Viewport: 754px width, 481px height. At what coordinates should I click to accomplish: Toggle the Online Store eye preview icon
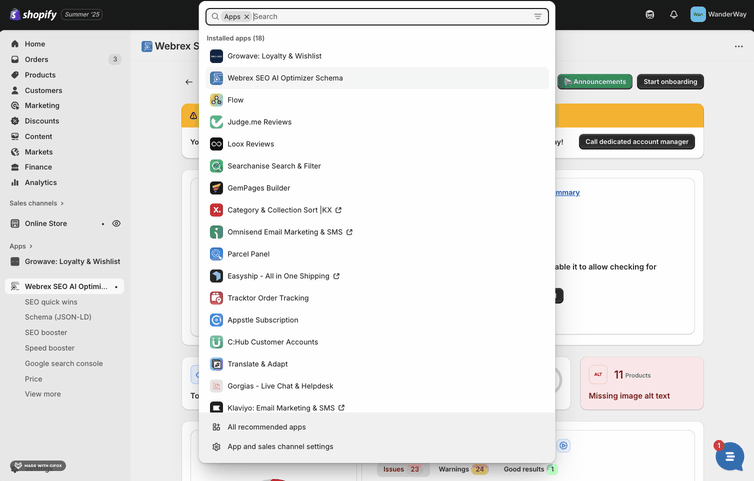116,224
